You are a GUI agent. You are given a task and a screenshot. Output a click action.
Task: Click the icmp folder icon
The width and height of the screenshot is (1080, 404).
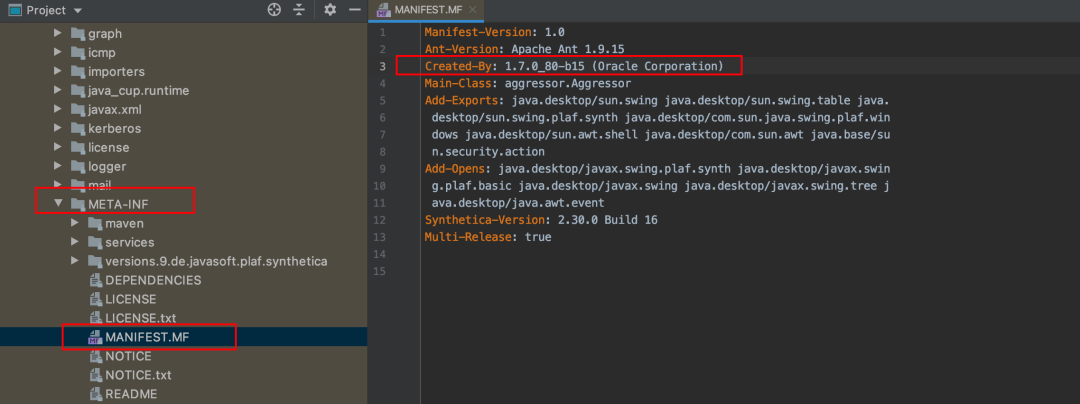coord(77,52)
